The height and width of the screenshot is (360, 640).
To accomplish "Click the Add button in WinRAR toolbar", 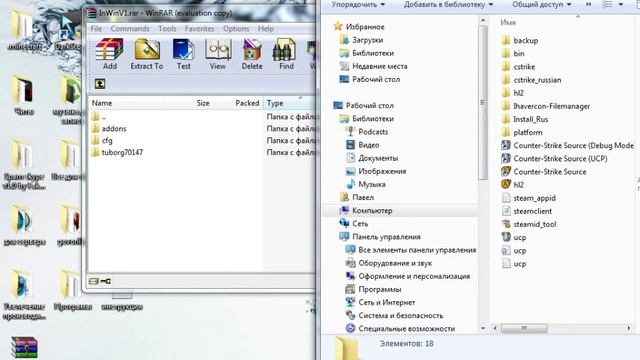I will (109, 54).
